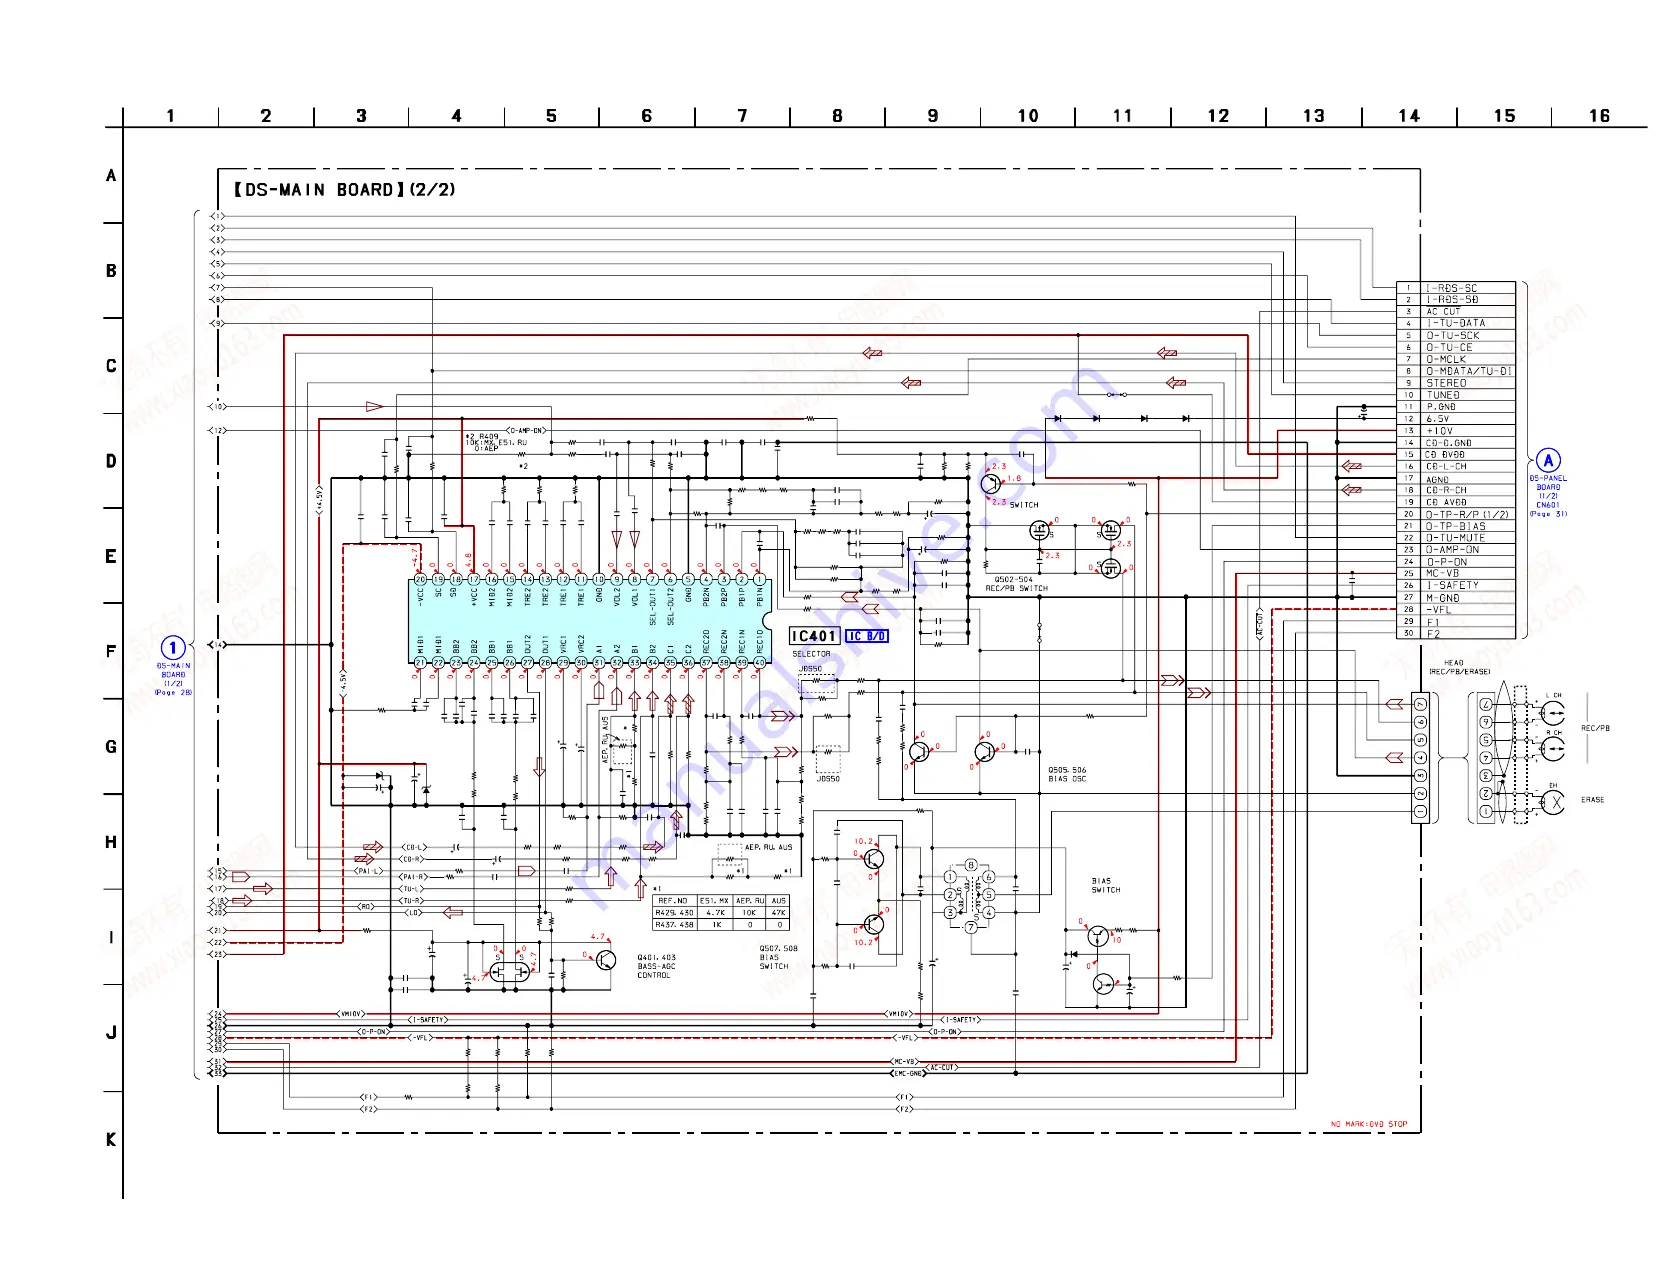
Task: Click the Q505, 506 BIAS OSC label
Action: 1067,774
